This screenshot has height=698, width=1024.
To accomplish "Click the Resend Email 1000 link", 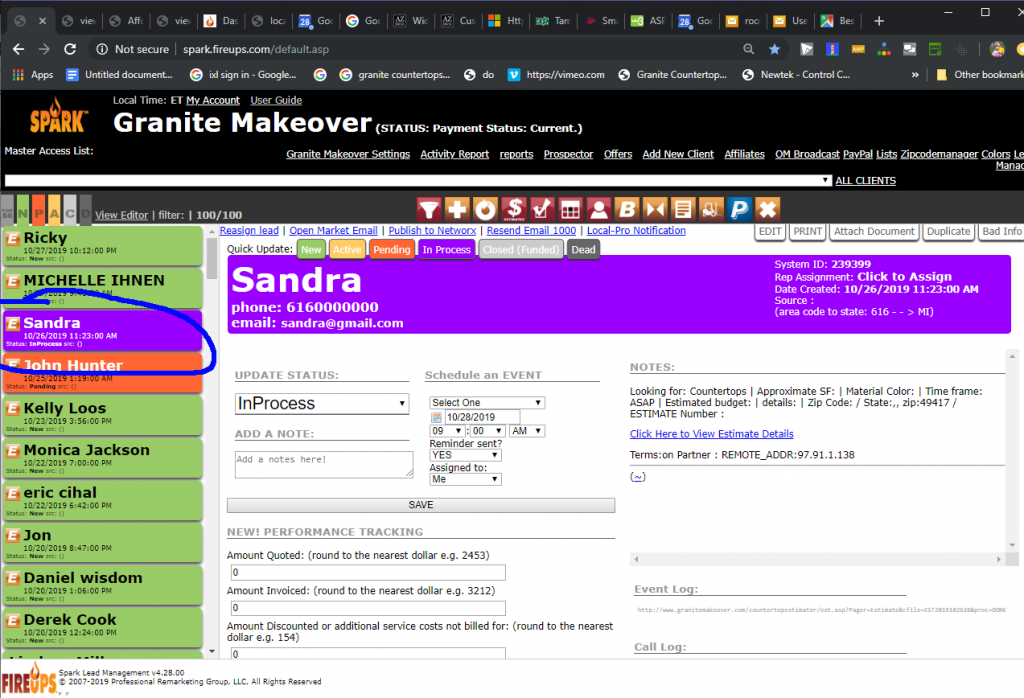I will point(531,230).
